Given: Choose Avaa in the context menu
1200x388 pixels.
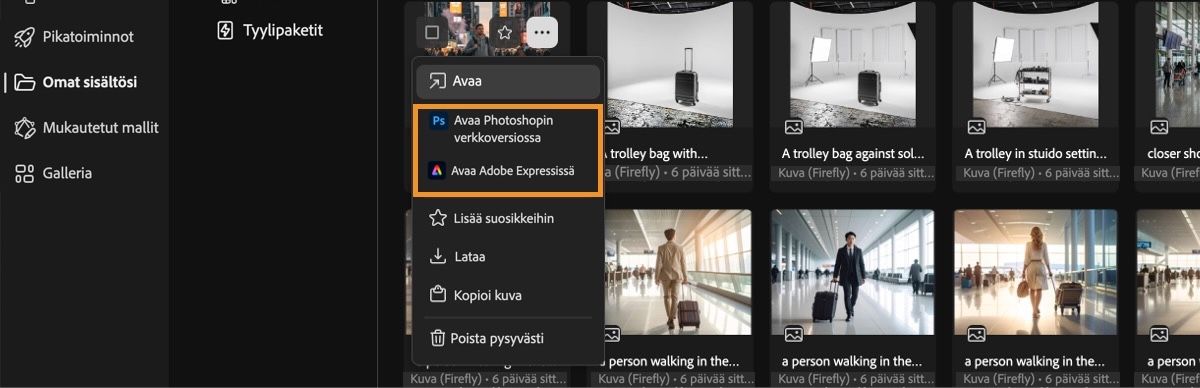Looking at the screenshot, I should [508, 81].
